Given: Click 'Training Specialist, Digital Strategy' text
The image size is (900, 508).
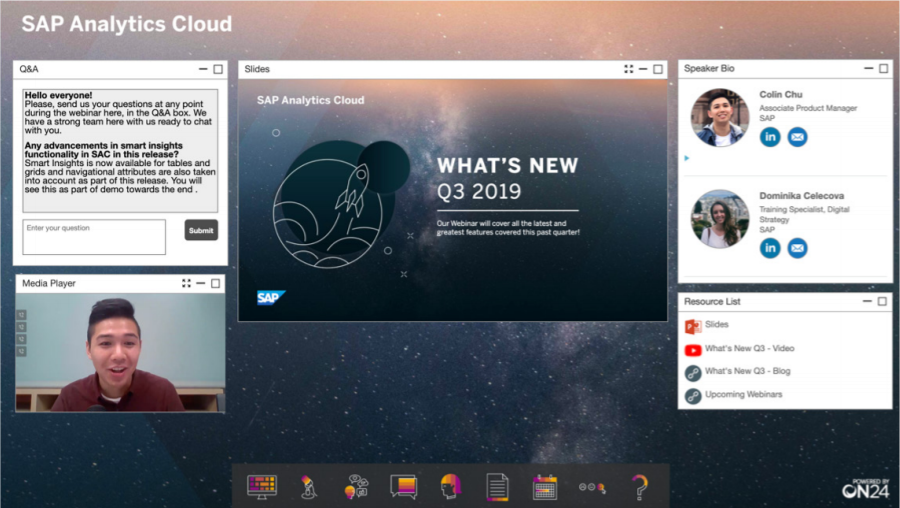Looking at the screenshot, I should click(x=804, y=214).
